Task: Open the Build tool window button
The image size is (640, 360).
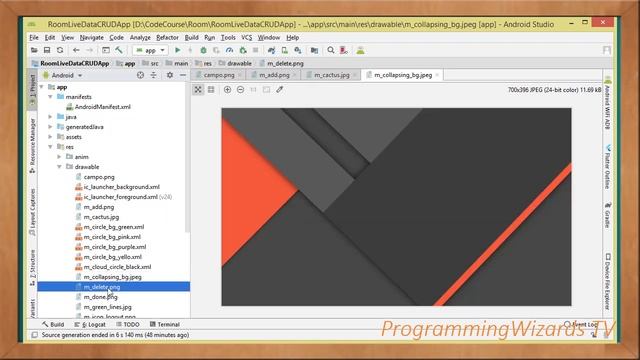Action: [53, 324]
